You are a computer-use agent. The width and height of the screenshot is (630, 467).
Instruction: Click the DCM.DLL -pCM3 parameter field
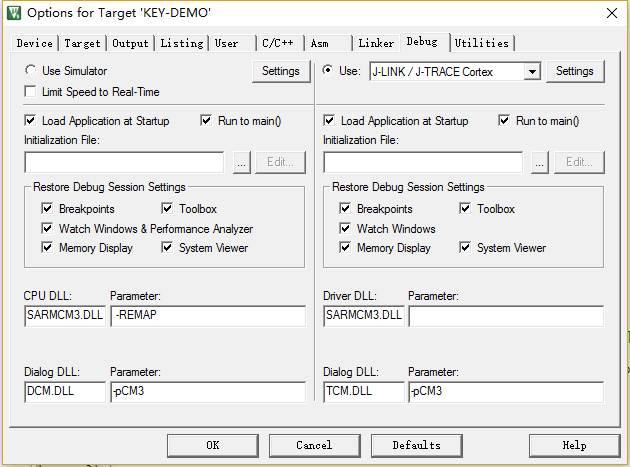pos(208,392)
